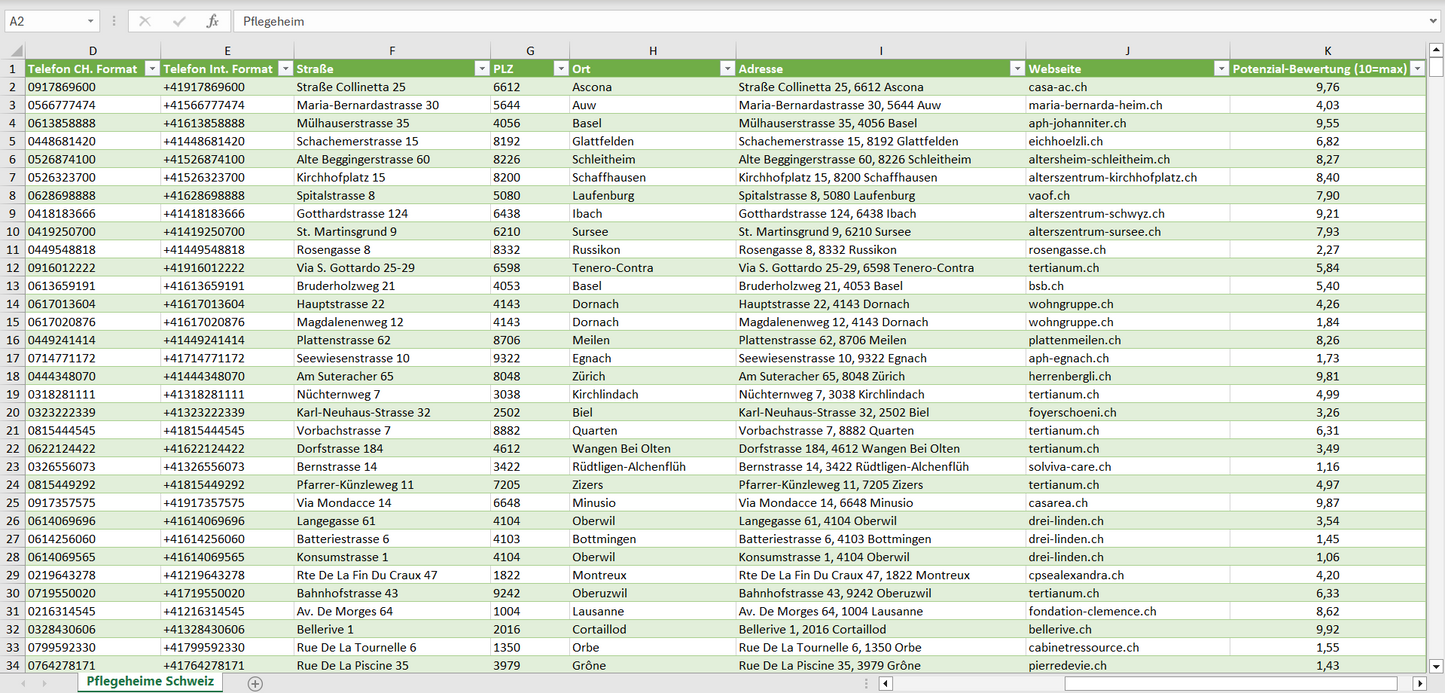Click the Insert Function fx icon
Image resolution: width=1445 pixels, height=693 pixels.
tap(212, 21)
